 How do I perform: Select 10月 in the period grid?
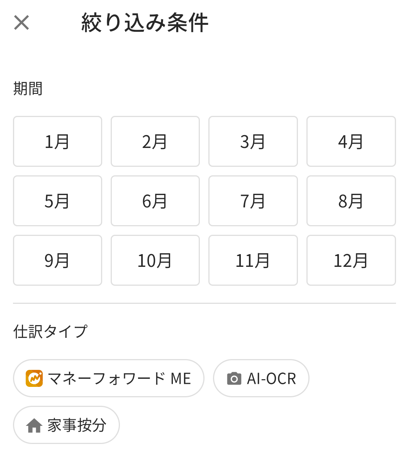155,260
